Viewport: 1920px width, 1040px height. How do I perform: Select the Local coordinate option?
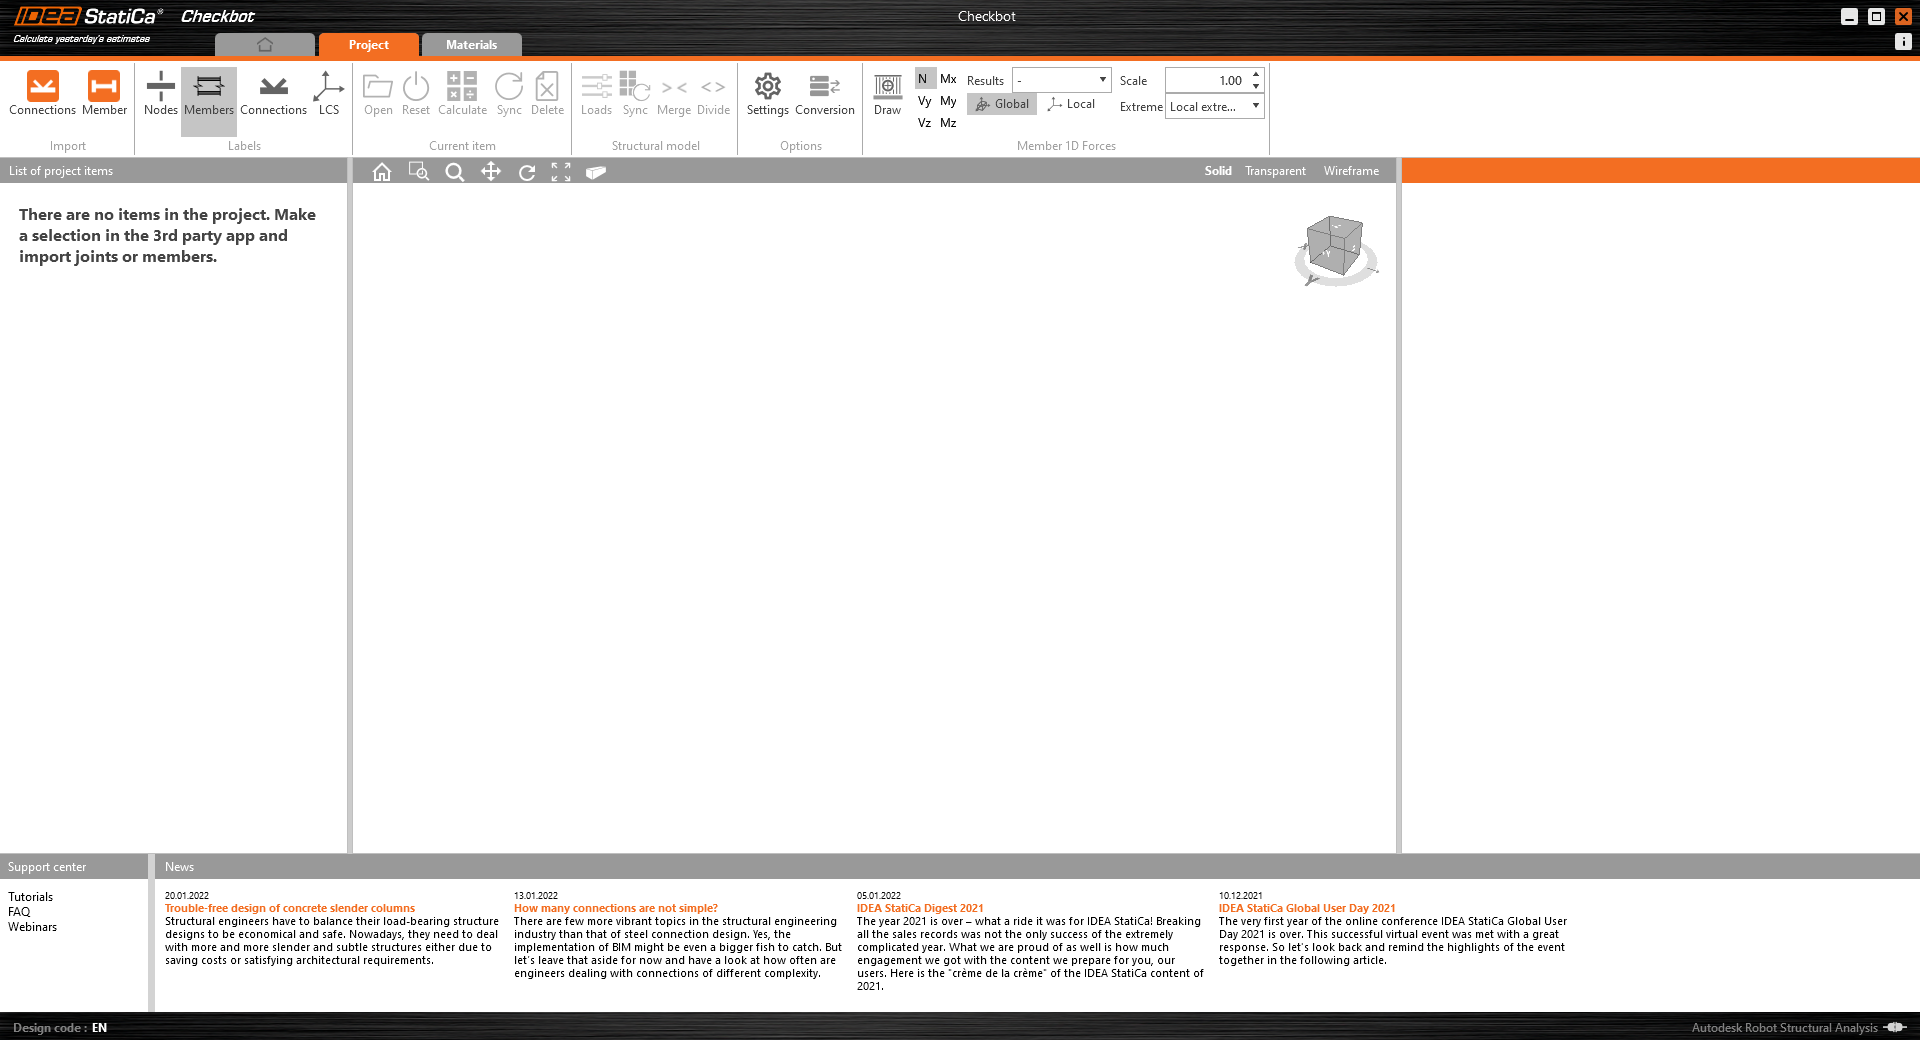(1071, 104)
